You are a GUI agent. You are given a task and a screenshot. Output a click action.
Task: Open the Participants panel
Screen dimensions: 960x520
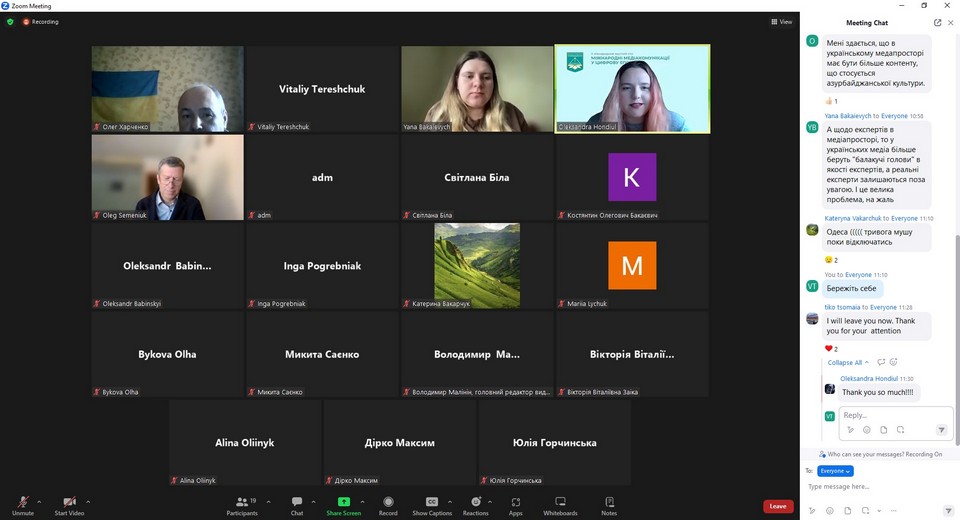pyautogui.click(x=241, y=505)
